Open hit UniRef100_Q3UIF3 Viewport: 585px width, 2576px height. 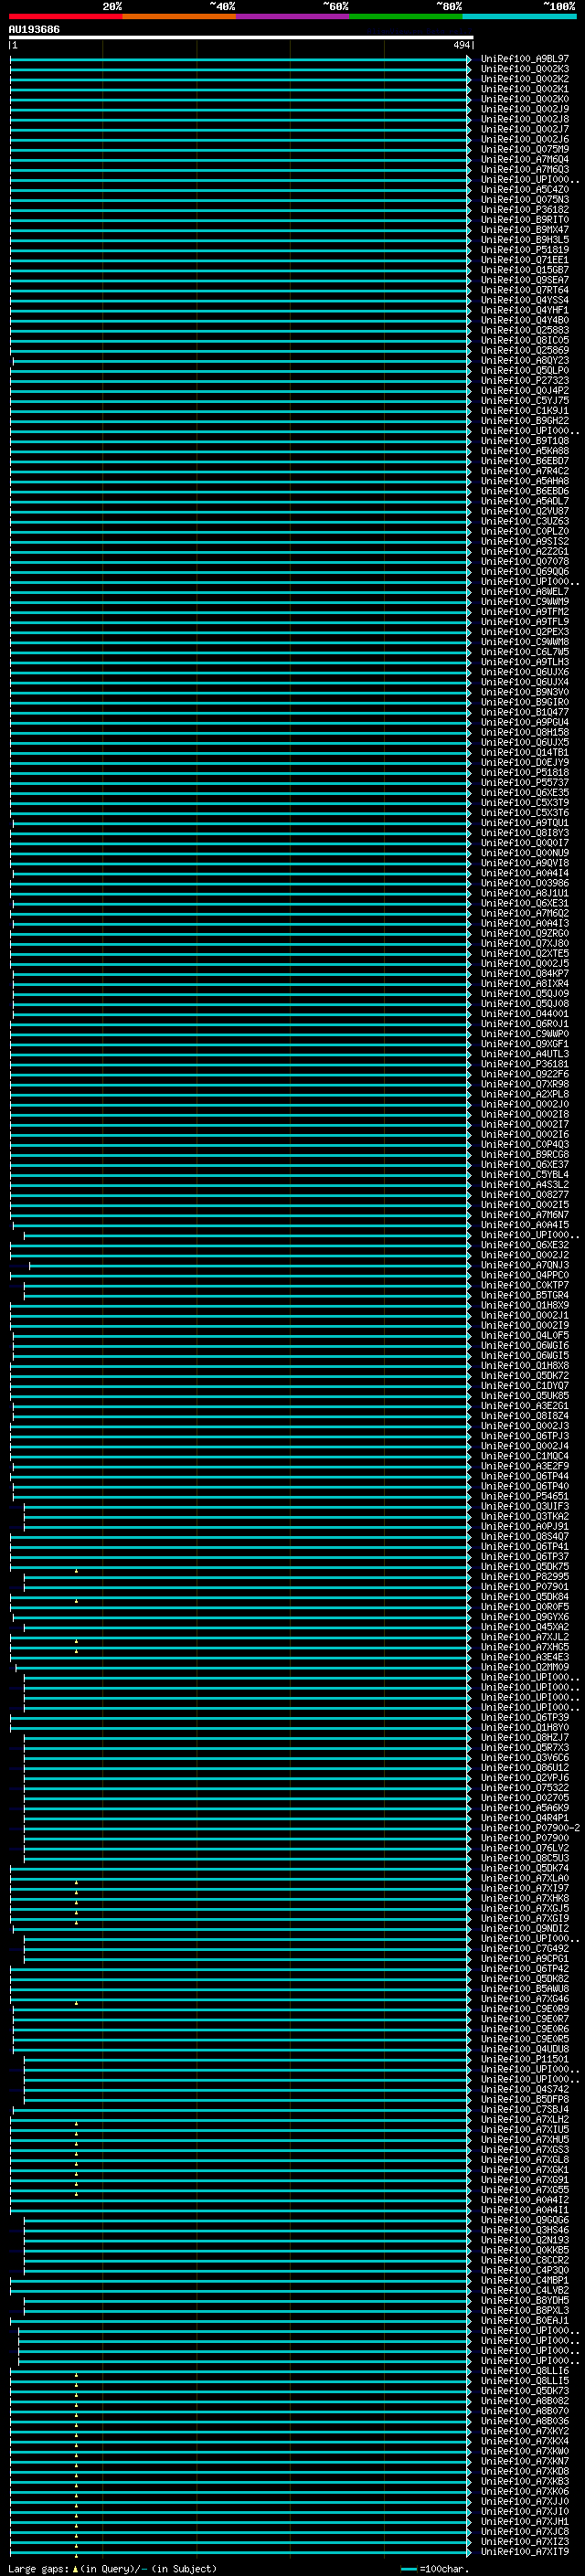click(x=524, y=1507)
